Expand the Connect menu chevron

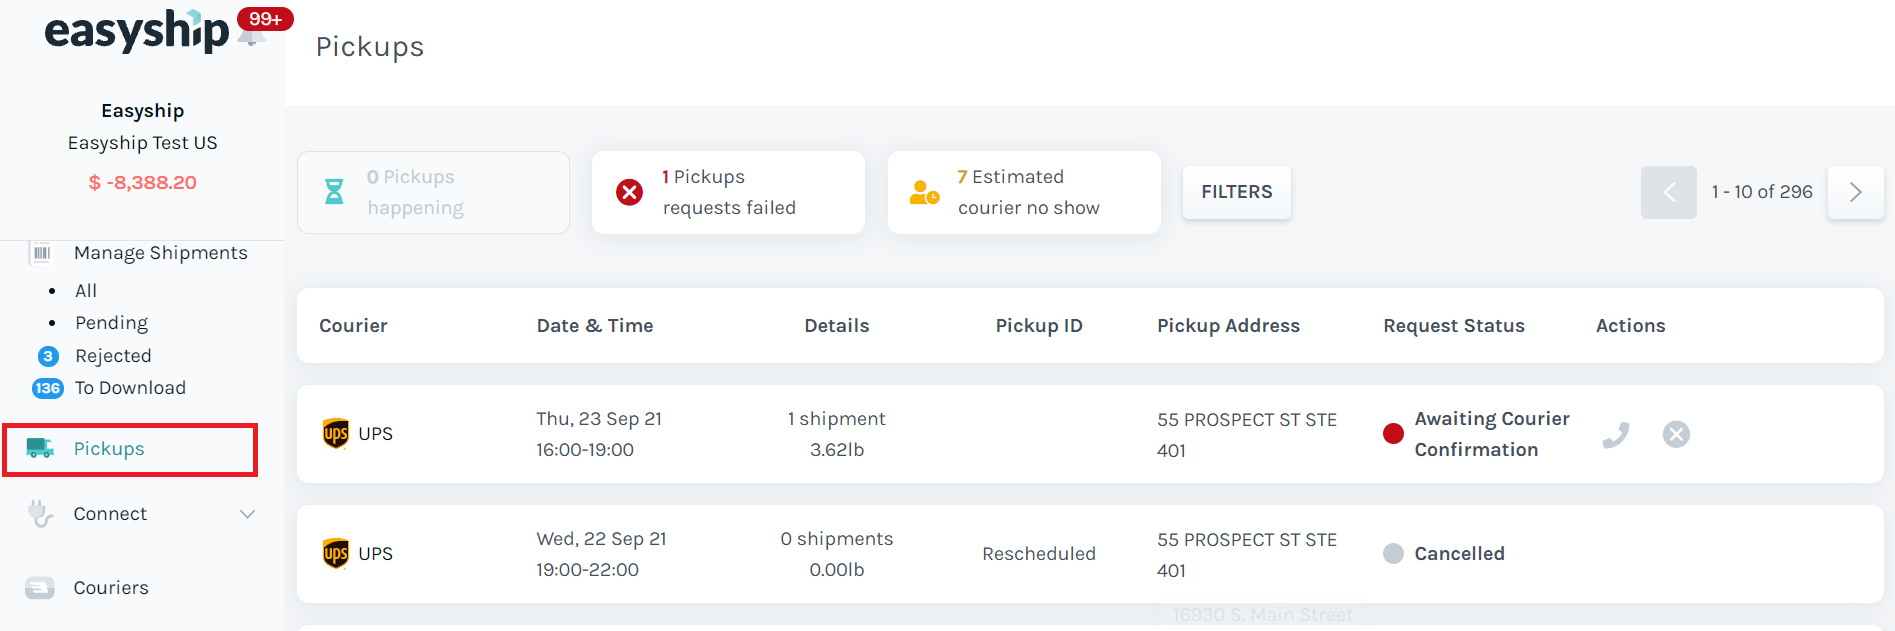click(x=247, y=514)
